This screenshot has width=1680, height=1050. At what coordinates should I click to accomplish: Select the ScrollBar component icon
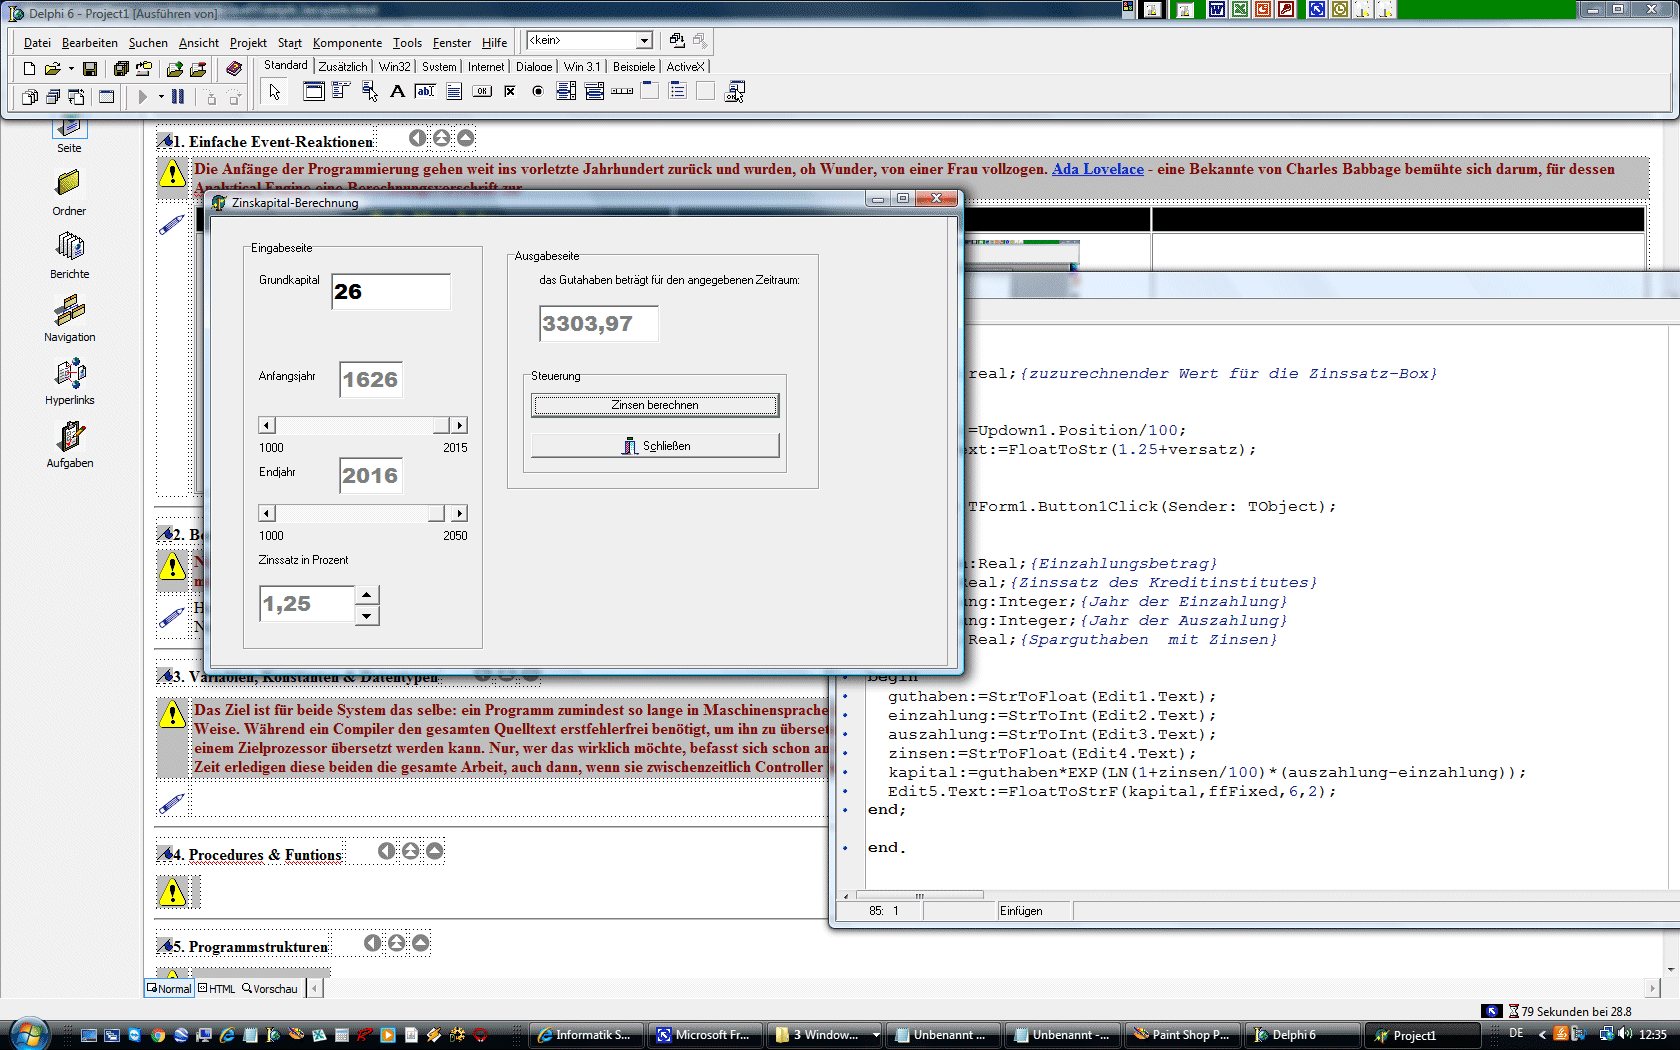[x=622, y=91]
